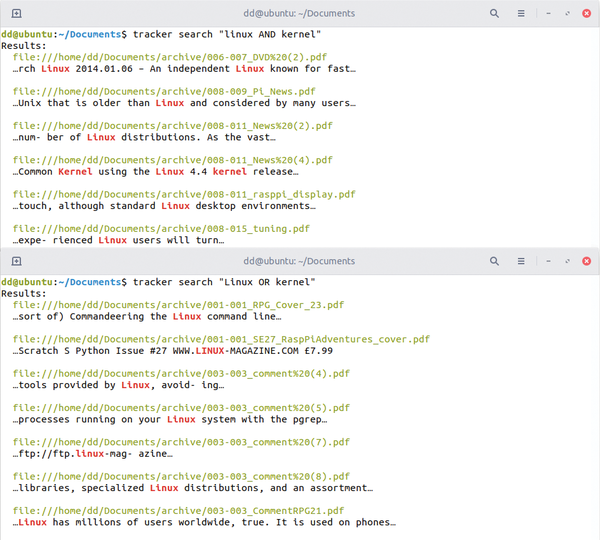
Task: Click snippet "…sort of) Commandeering the Linux command line…"
Action: (x=147, y=316)
